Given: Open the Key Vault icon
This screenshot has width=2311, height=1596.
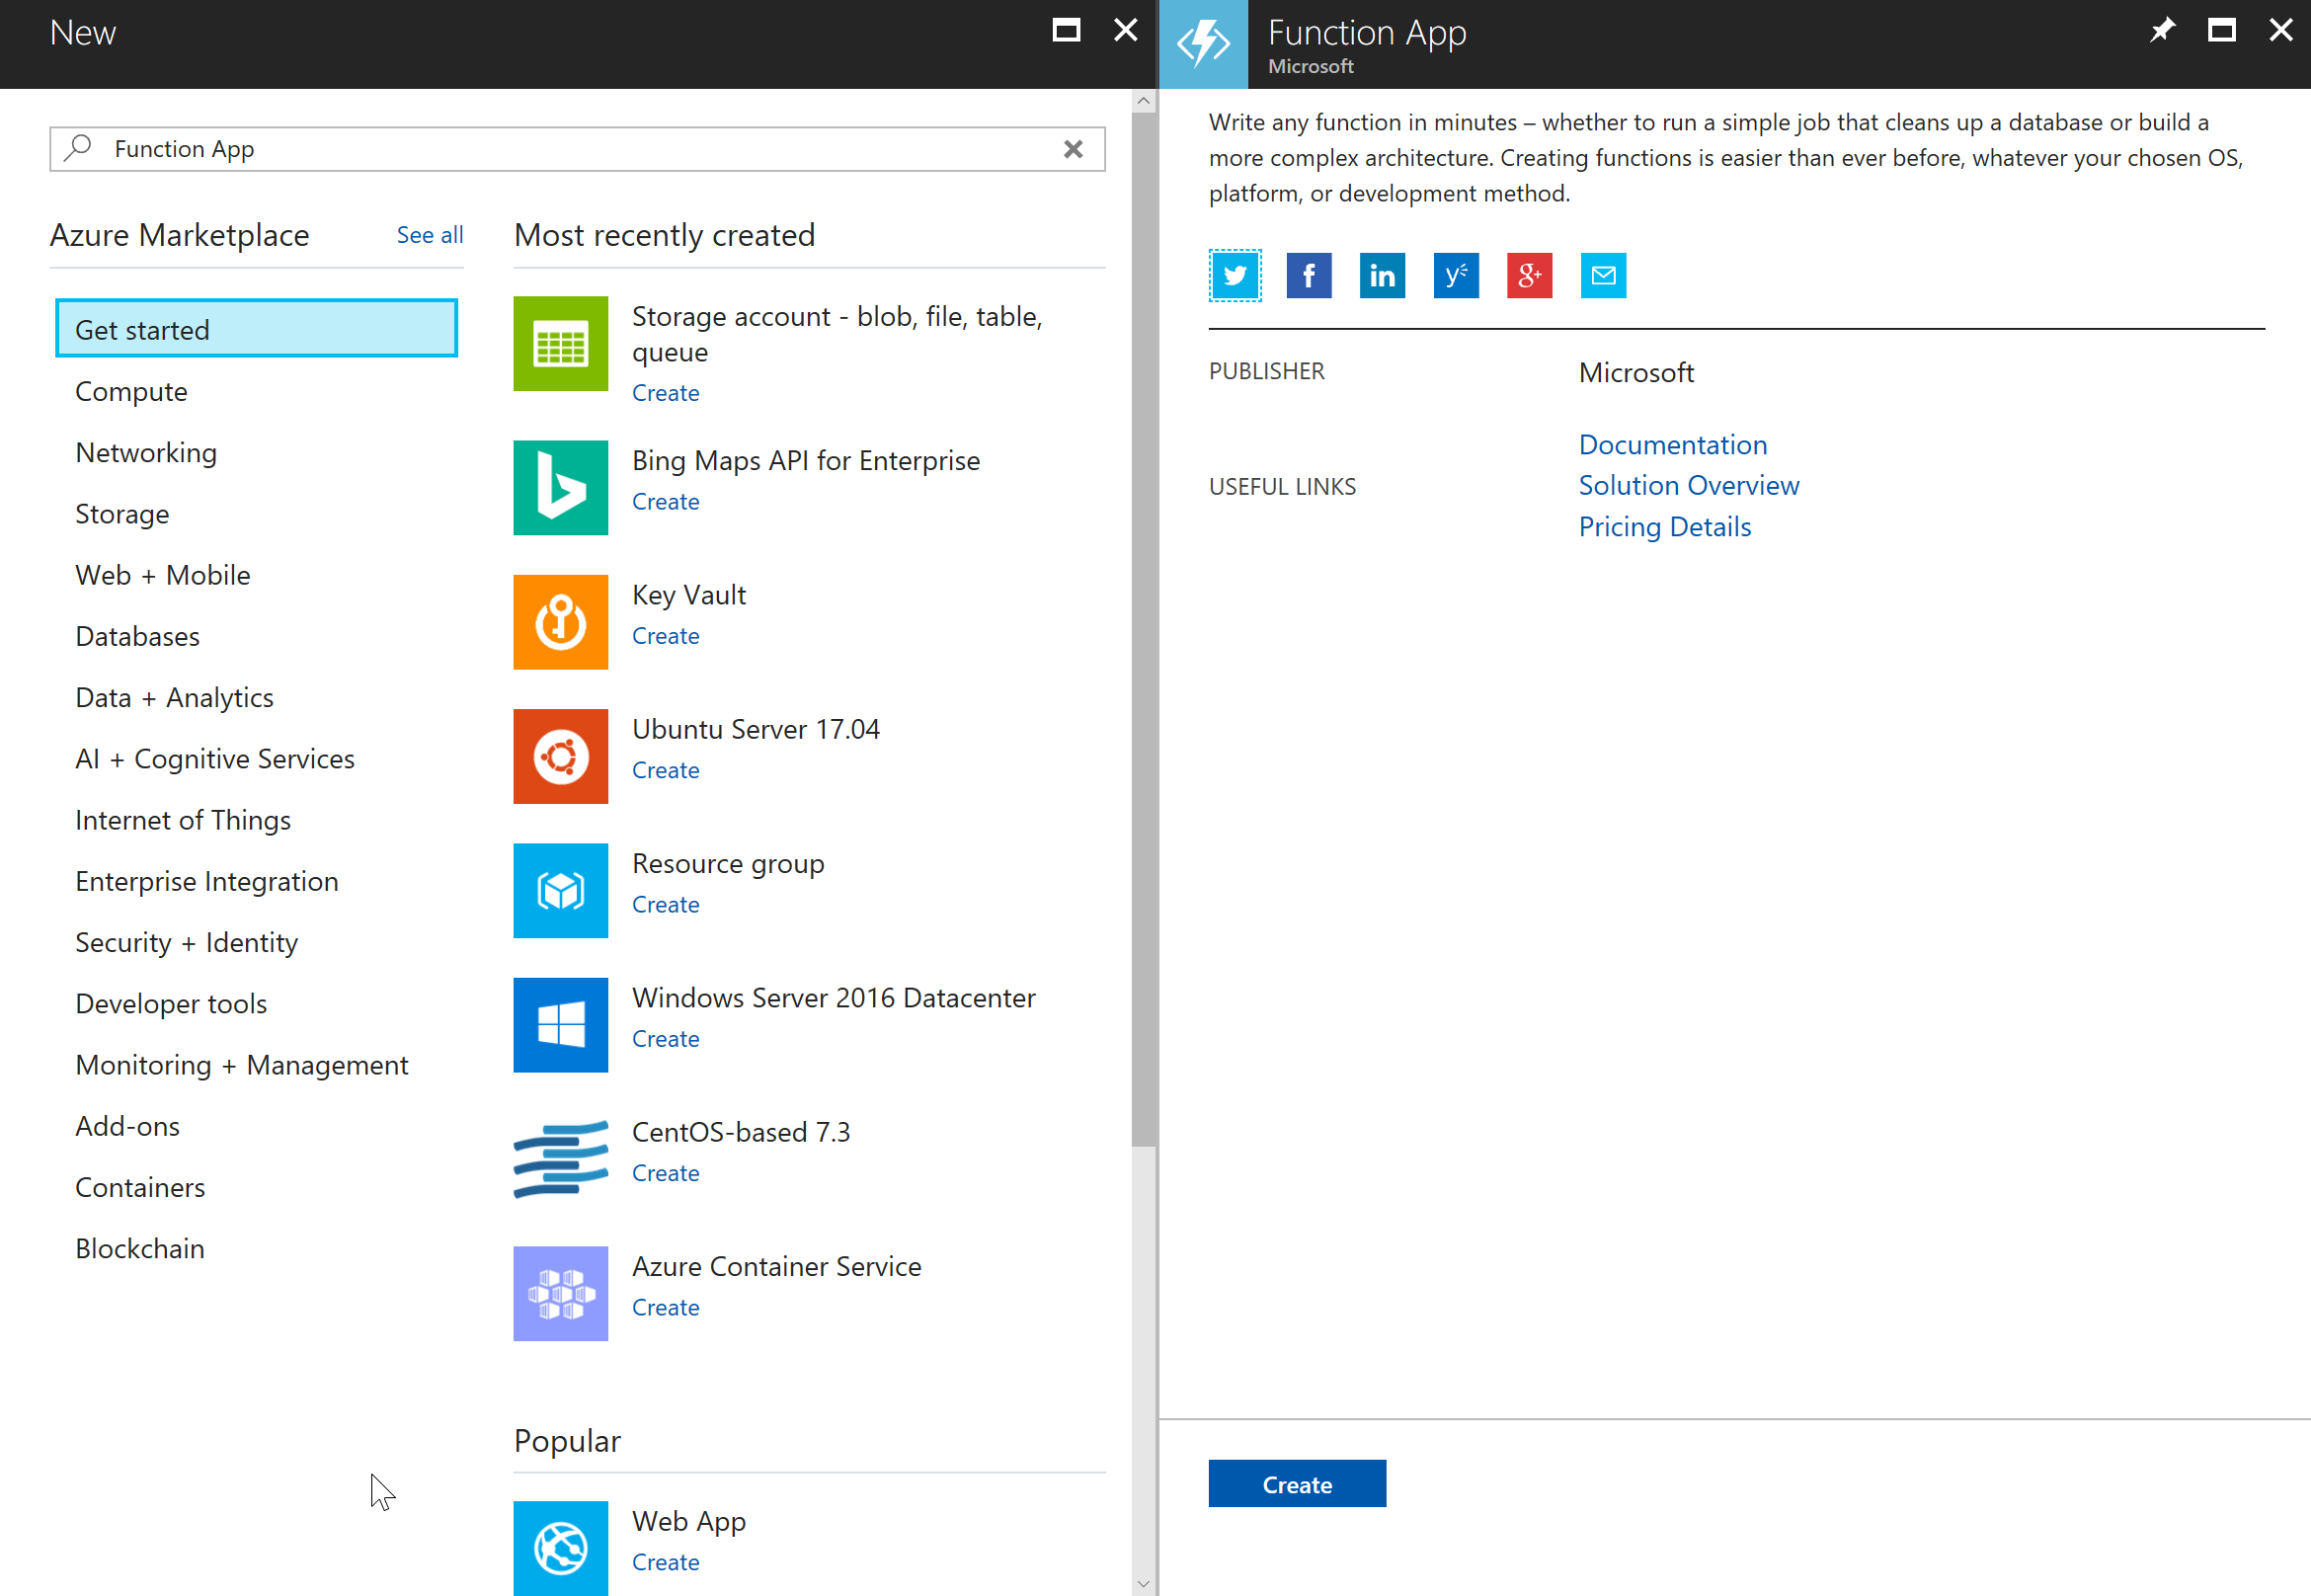Looking at the screenshot, I should point(560,621).
